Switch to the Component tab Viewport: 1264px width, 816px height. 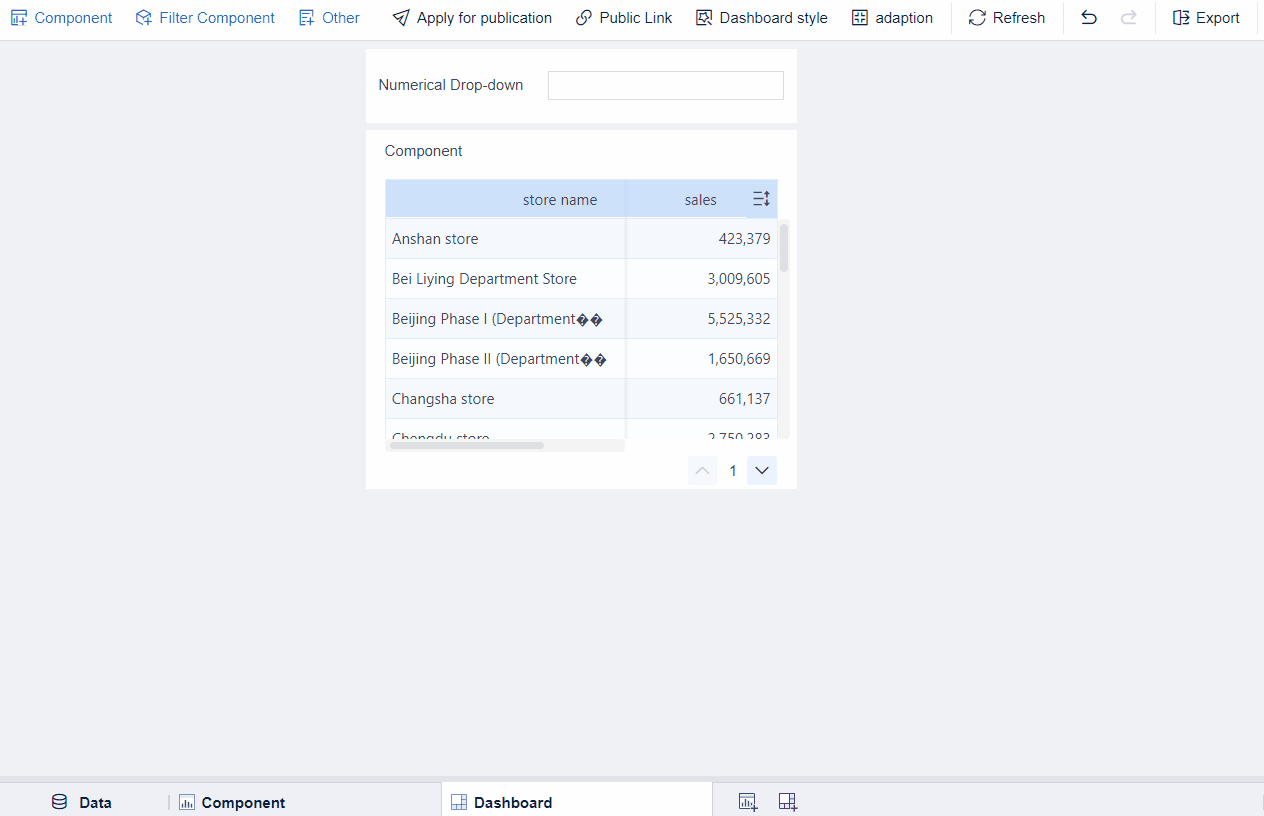click(x=232, y=802)
